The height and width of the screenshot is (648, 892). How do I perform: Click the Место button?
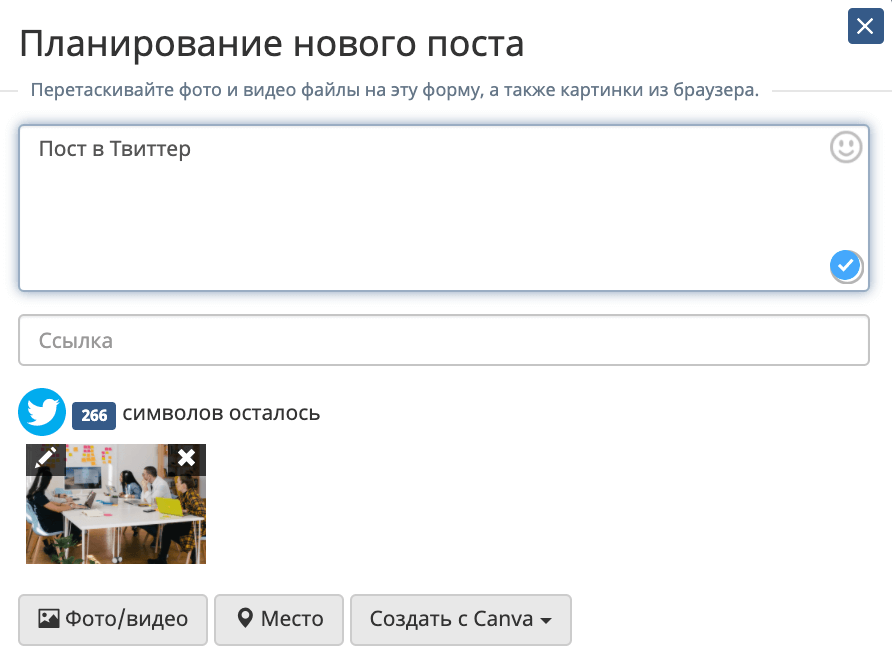pos(279,620)
